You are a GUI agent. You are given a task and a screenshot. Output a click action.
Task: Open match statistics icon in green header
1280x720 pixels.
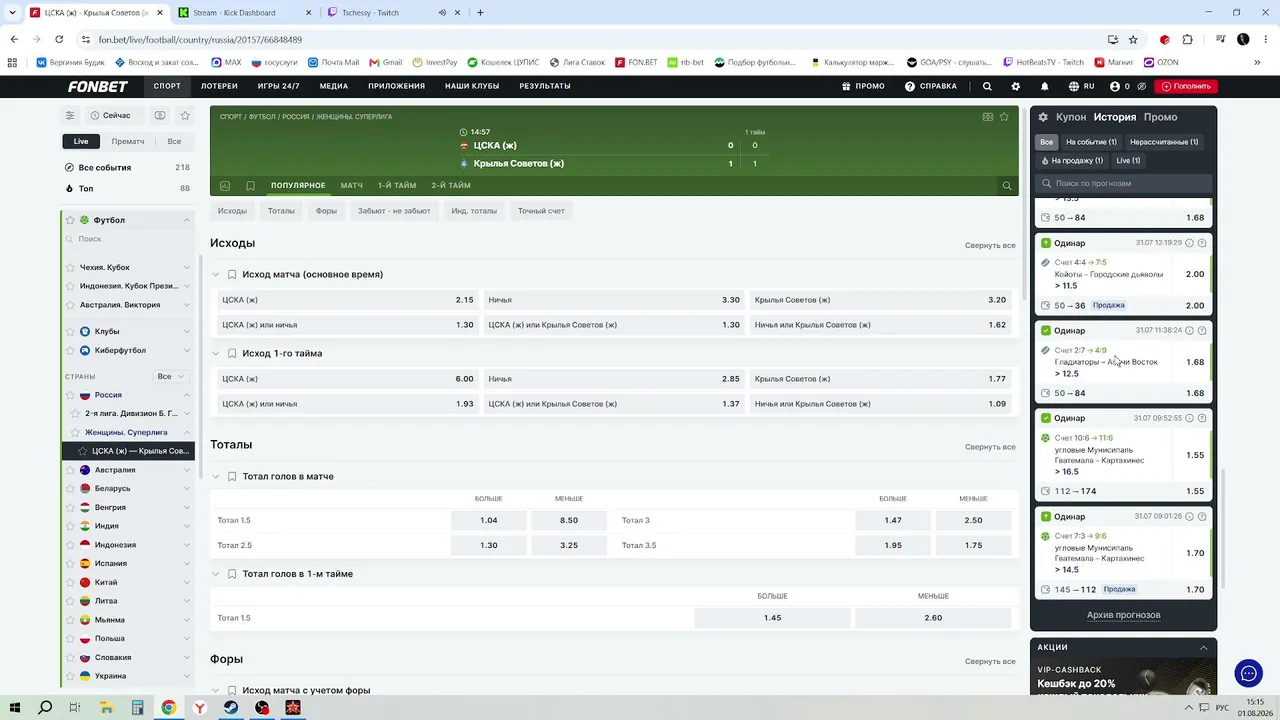click(224, 185)
